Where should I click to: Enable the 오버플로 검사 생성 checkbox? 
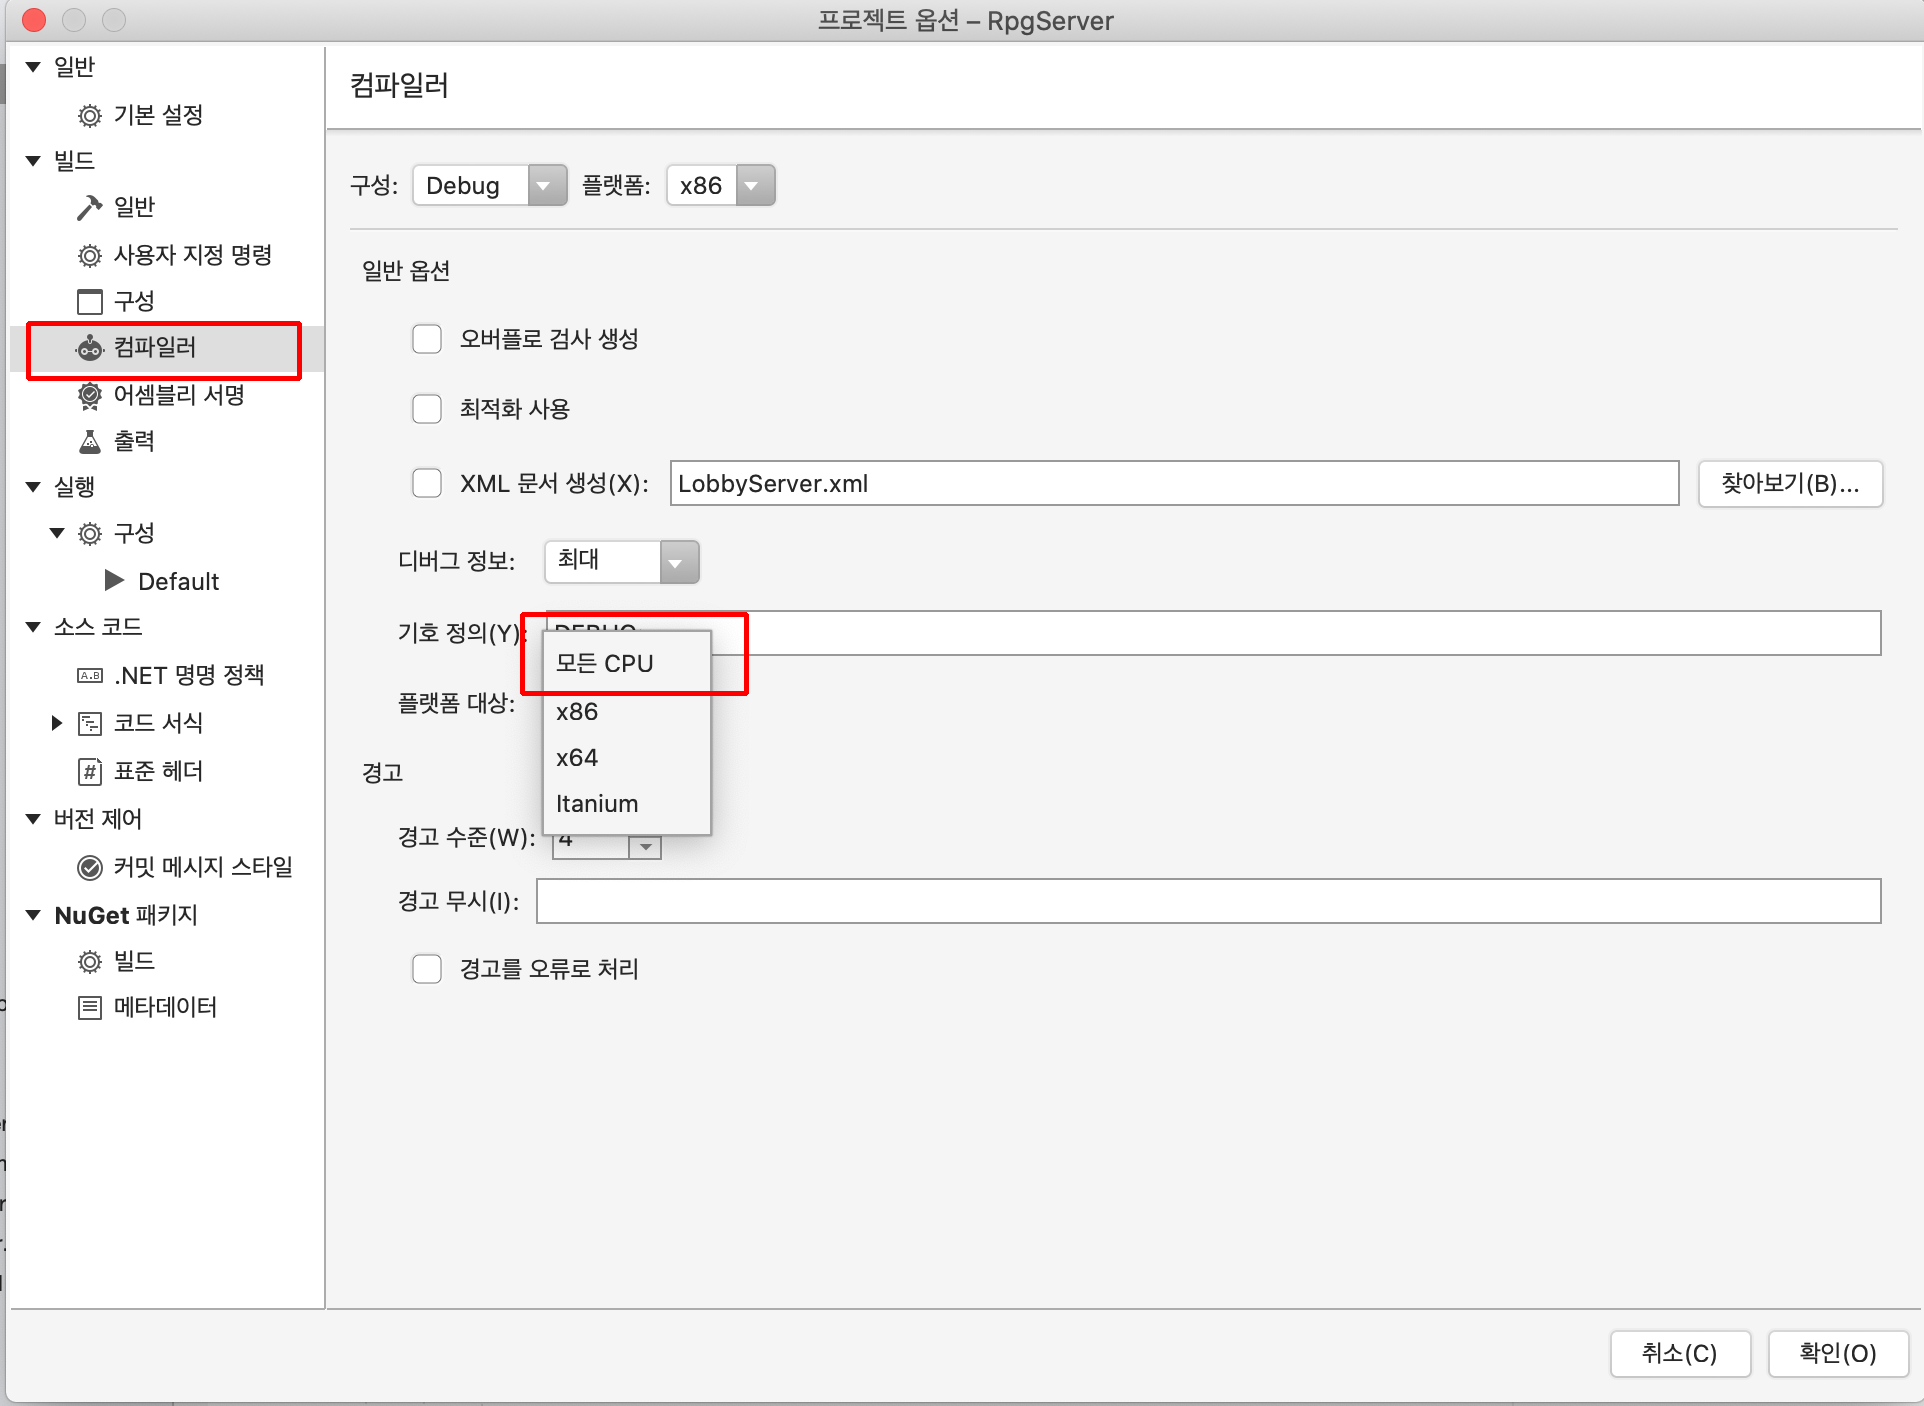(x=427, y=339)
